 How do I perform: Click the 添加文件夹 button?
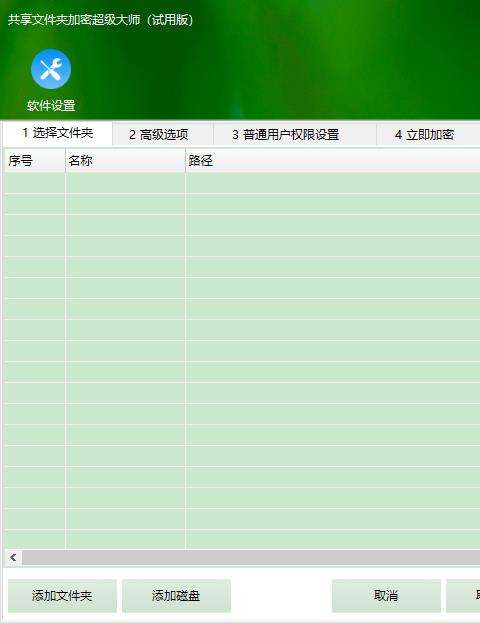62,596
